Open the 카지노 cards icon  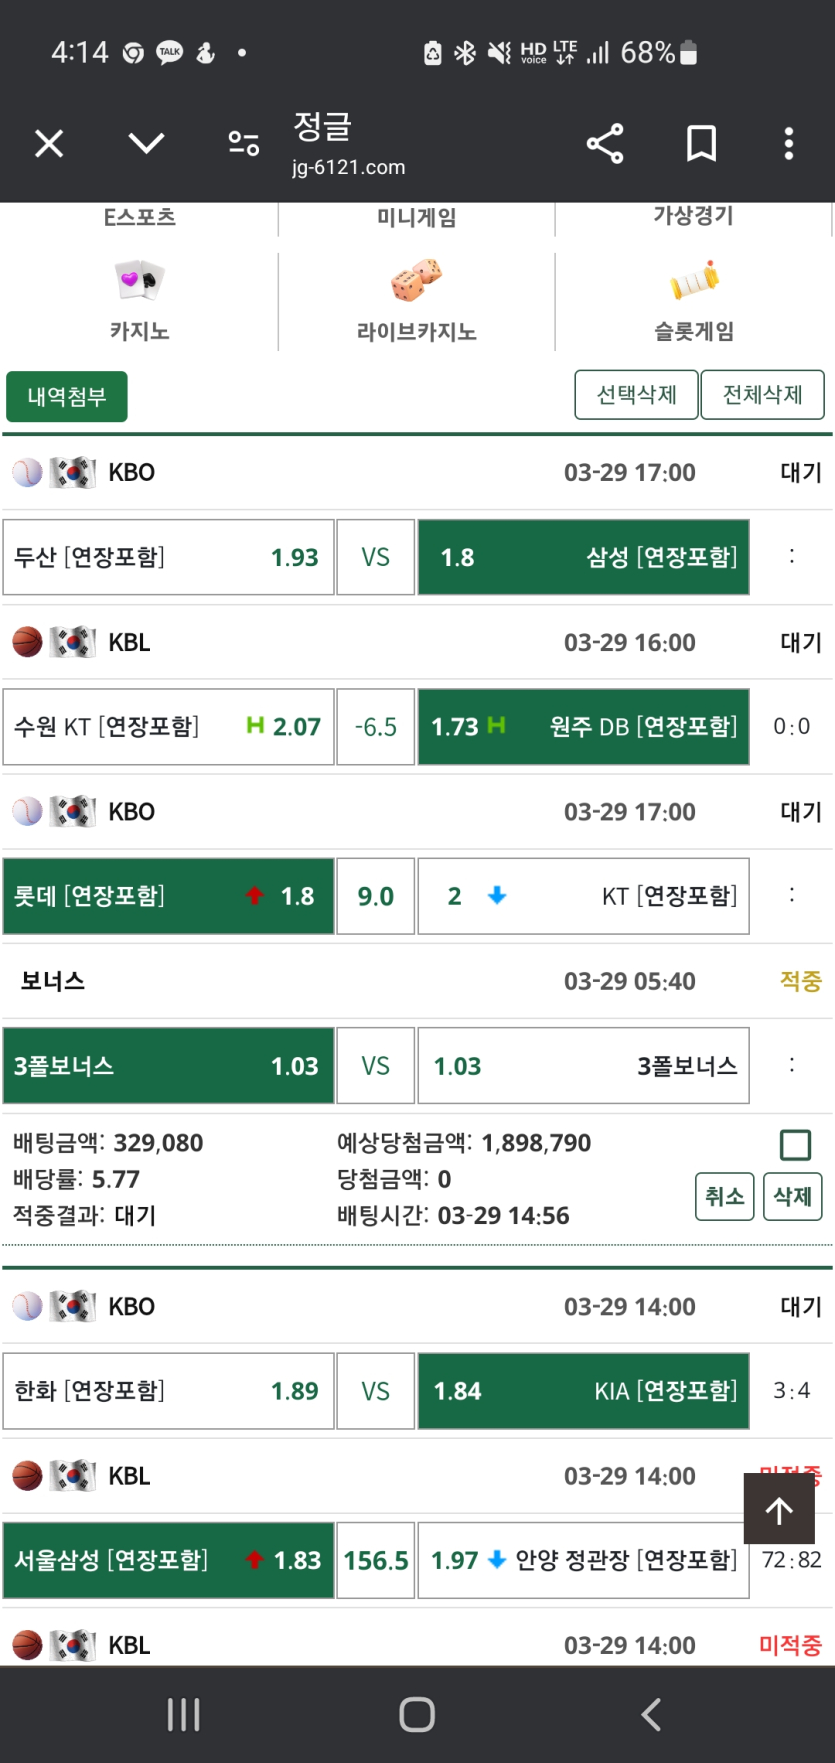coord(139,281)
